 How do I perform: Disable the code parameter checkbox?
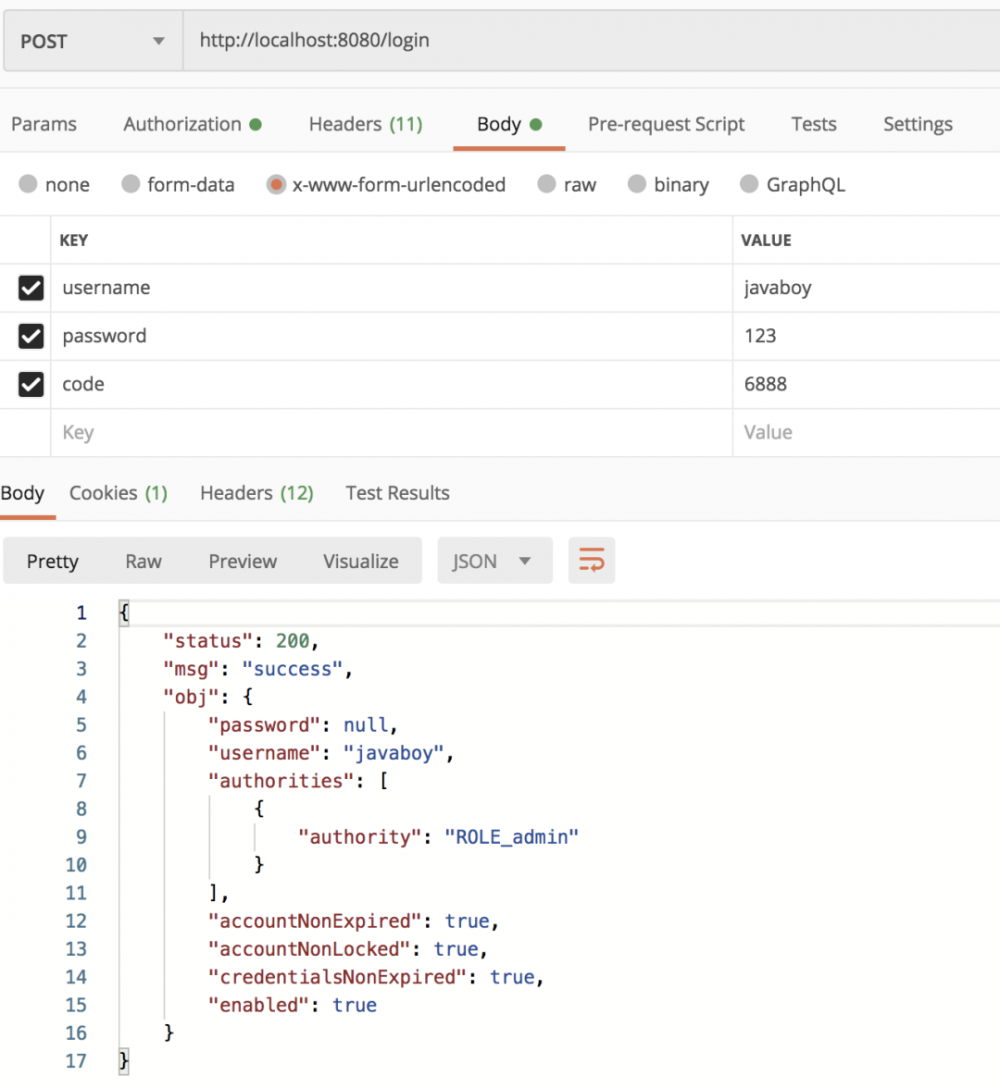tap(31, 384)
